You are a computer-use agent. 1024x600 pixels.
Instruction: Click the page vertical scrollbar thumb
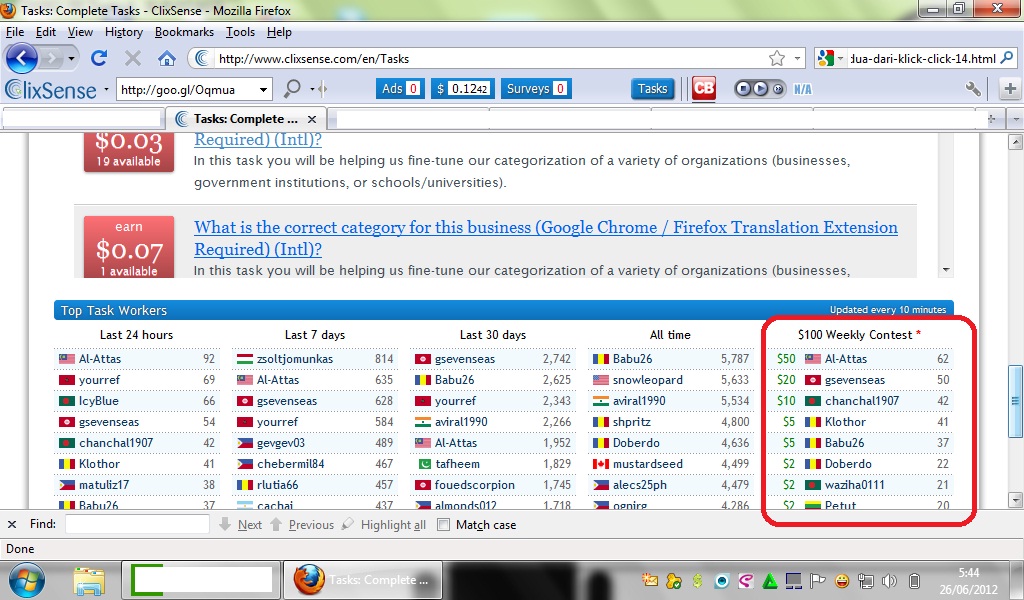[1015, 401]
